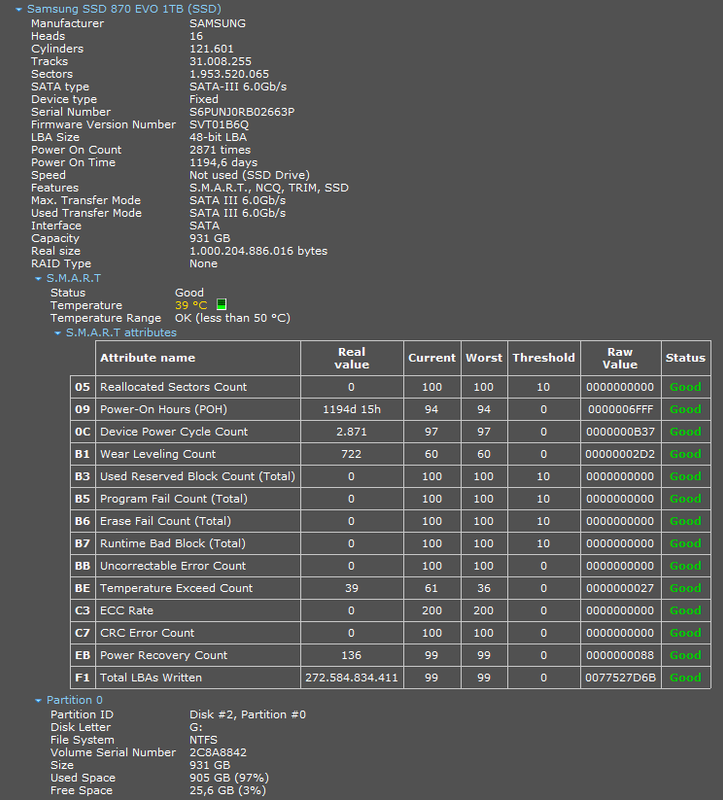Click the Volume Serial Number 2C8A8842
723x800 pixels.
(x=218, y=753)
